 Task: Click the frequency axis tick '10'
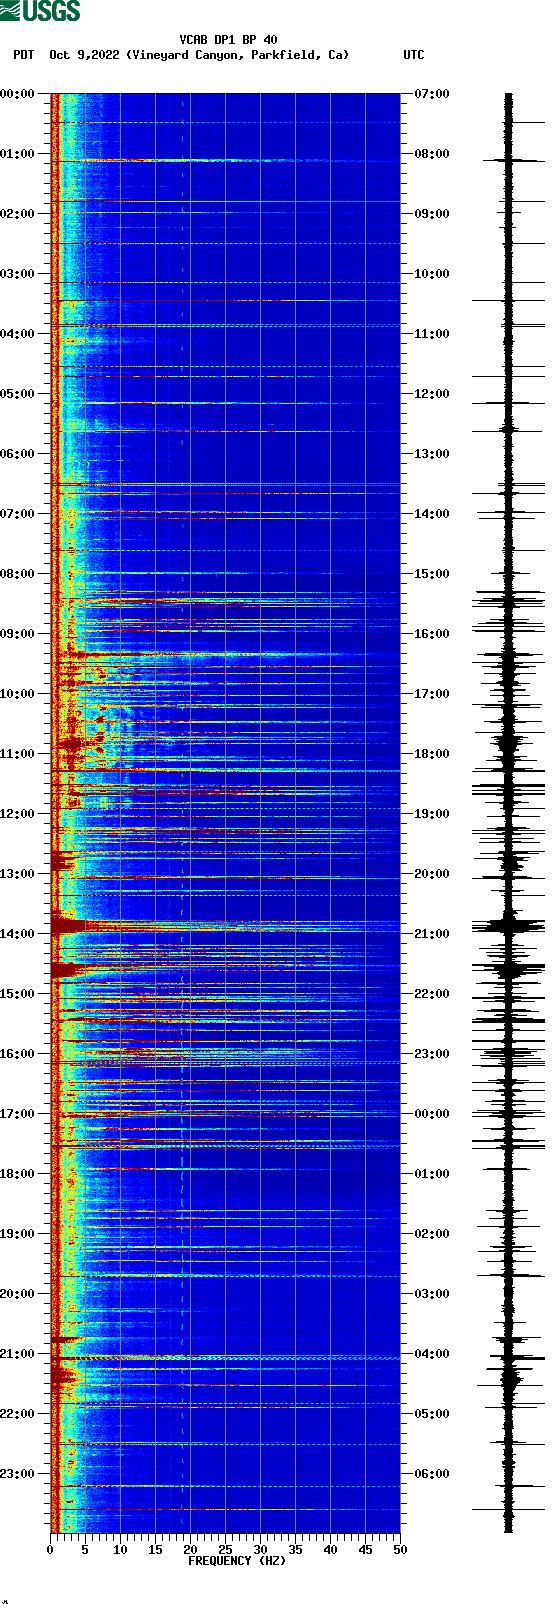click(x=120, y=1550)
